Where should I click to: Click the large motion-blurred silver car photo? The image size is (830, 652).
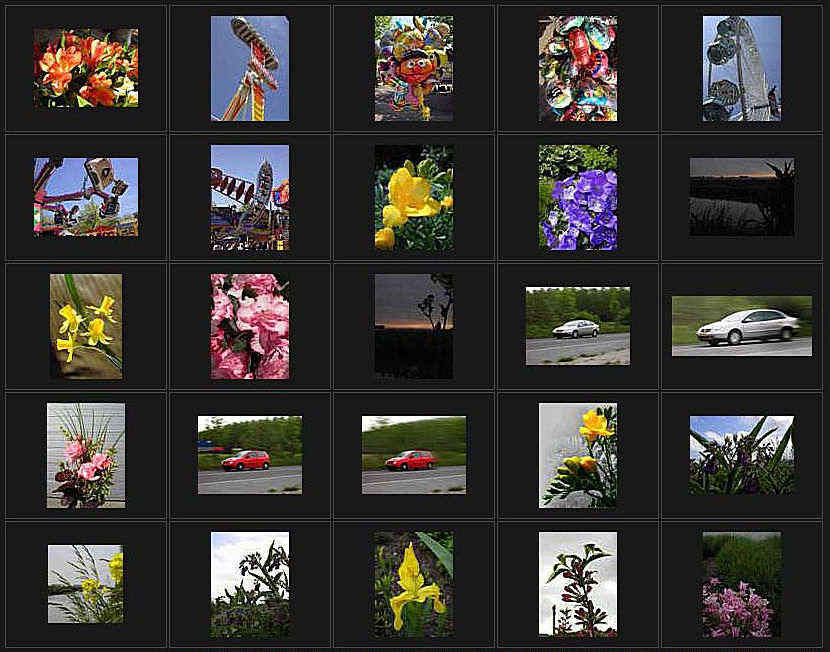coord(741,325)
